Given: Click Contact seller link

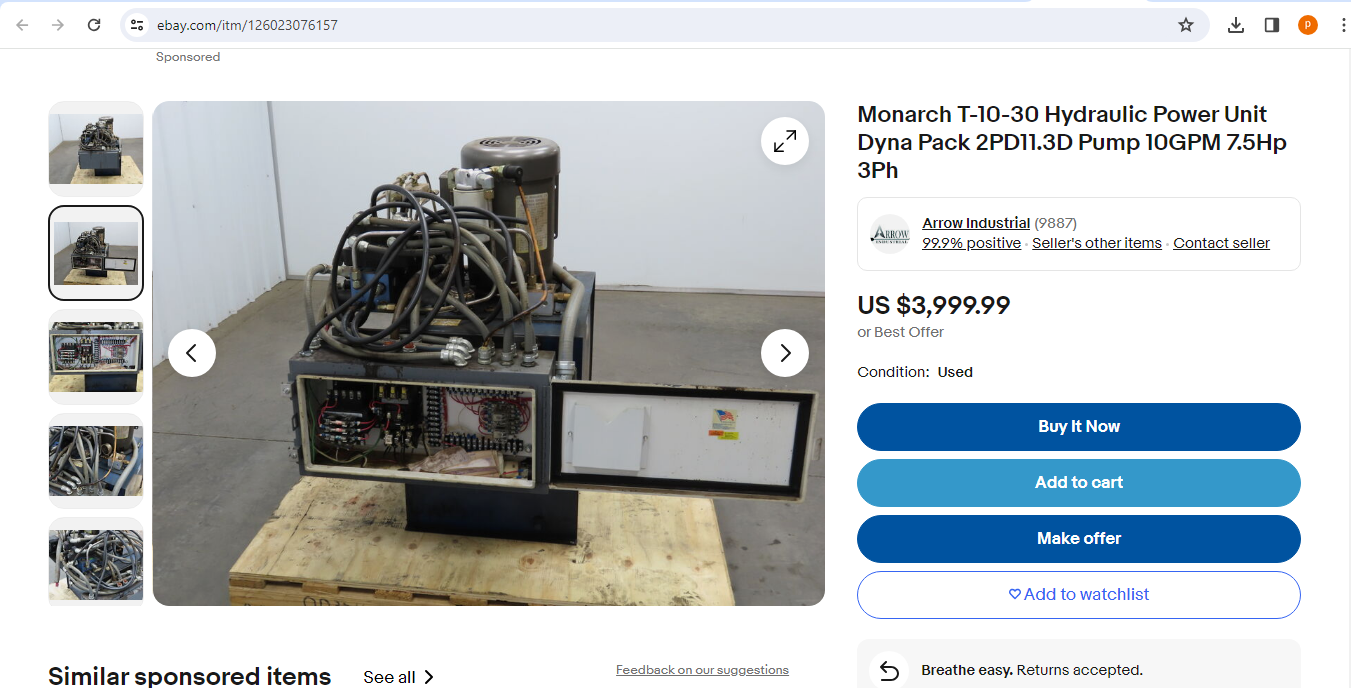Looking at the screenshot, I should (1221, 243).
